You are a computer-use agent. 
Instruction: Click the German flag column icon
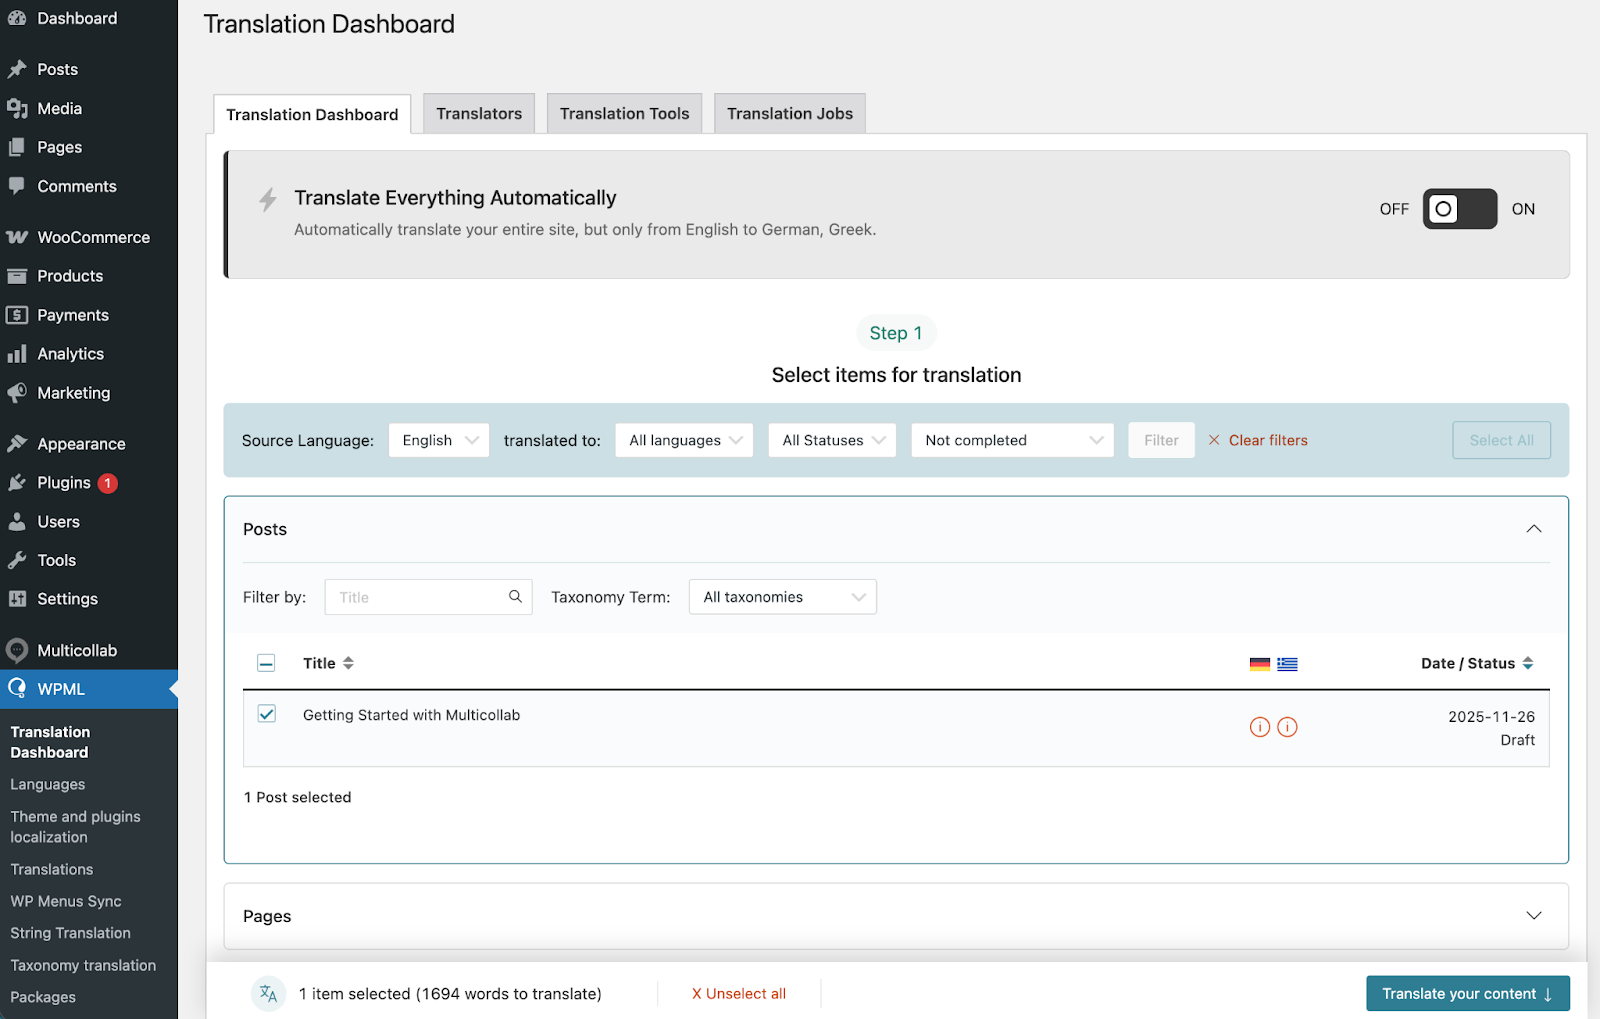[1260, 664]
